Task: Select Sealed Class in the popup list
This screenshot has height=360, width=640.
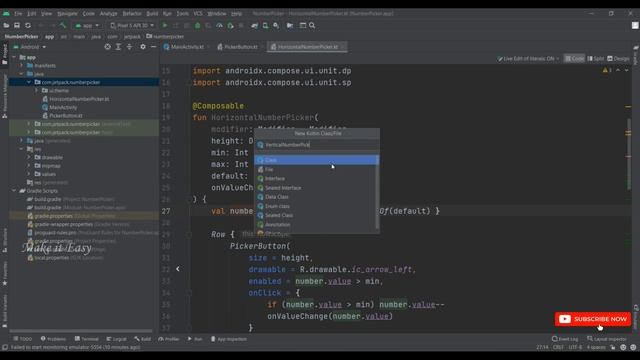Action: coord(316,215)
